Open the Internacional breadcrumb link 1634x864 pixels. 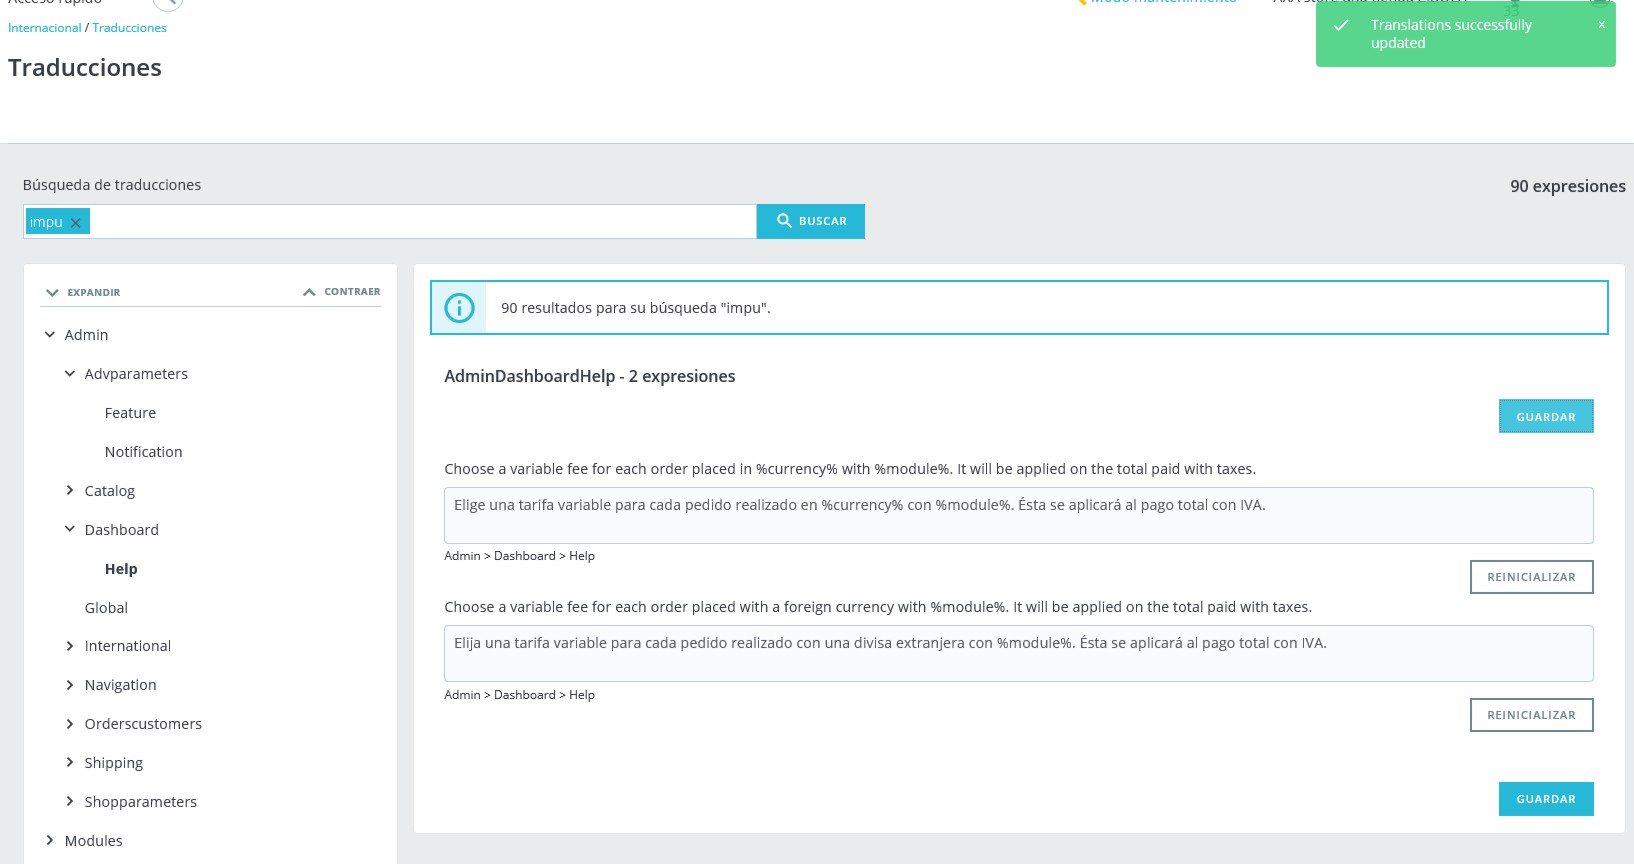tap(45, 28)
